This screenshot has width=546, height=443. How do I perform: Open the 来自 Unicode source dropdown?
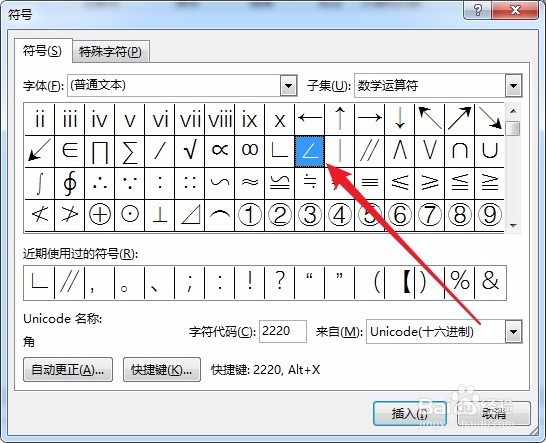514,332
